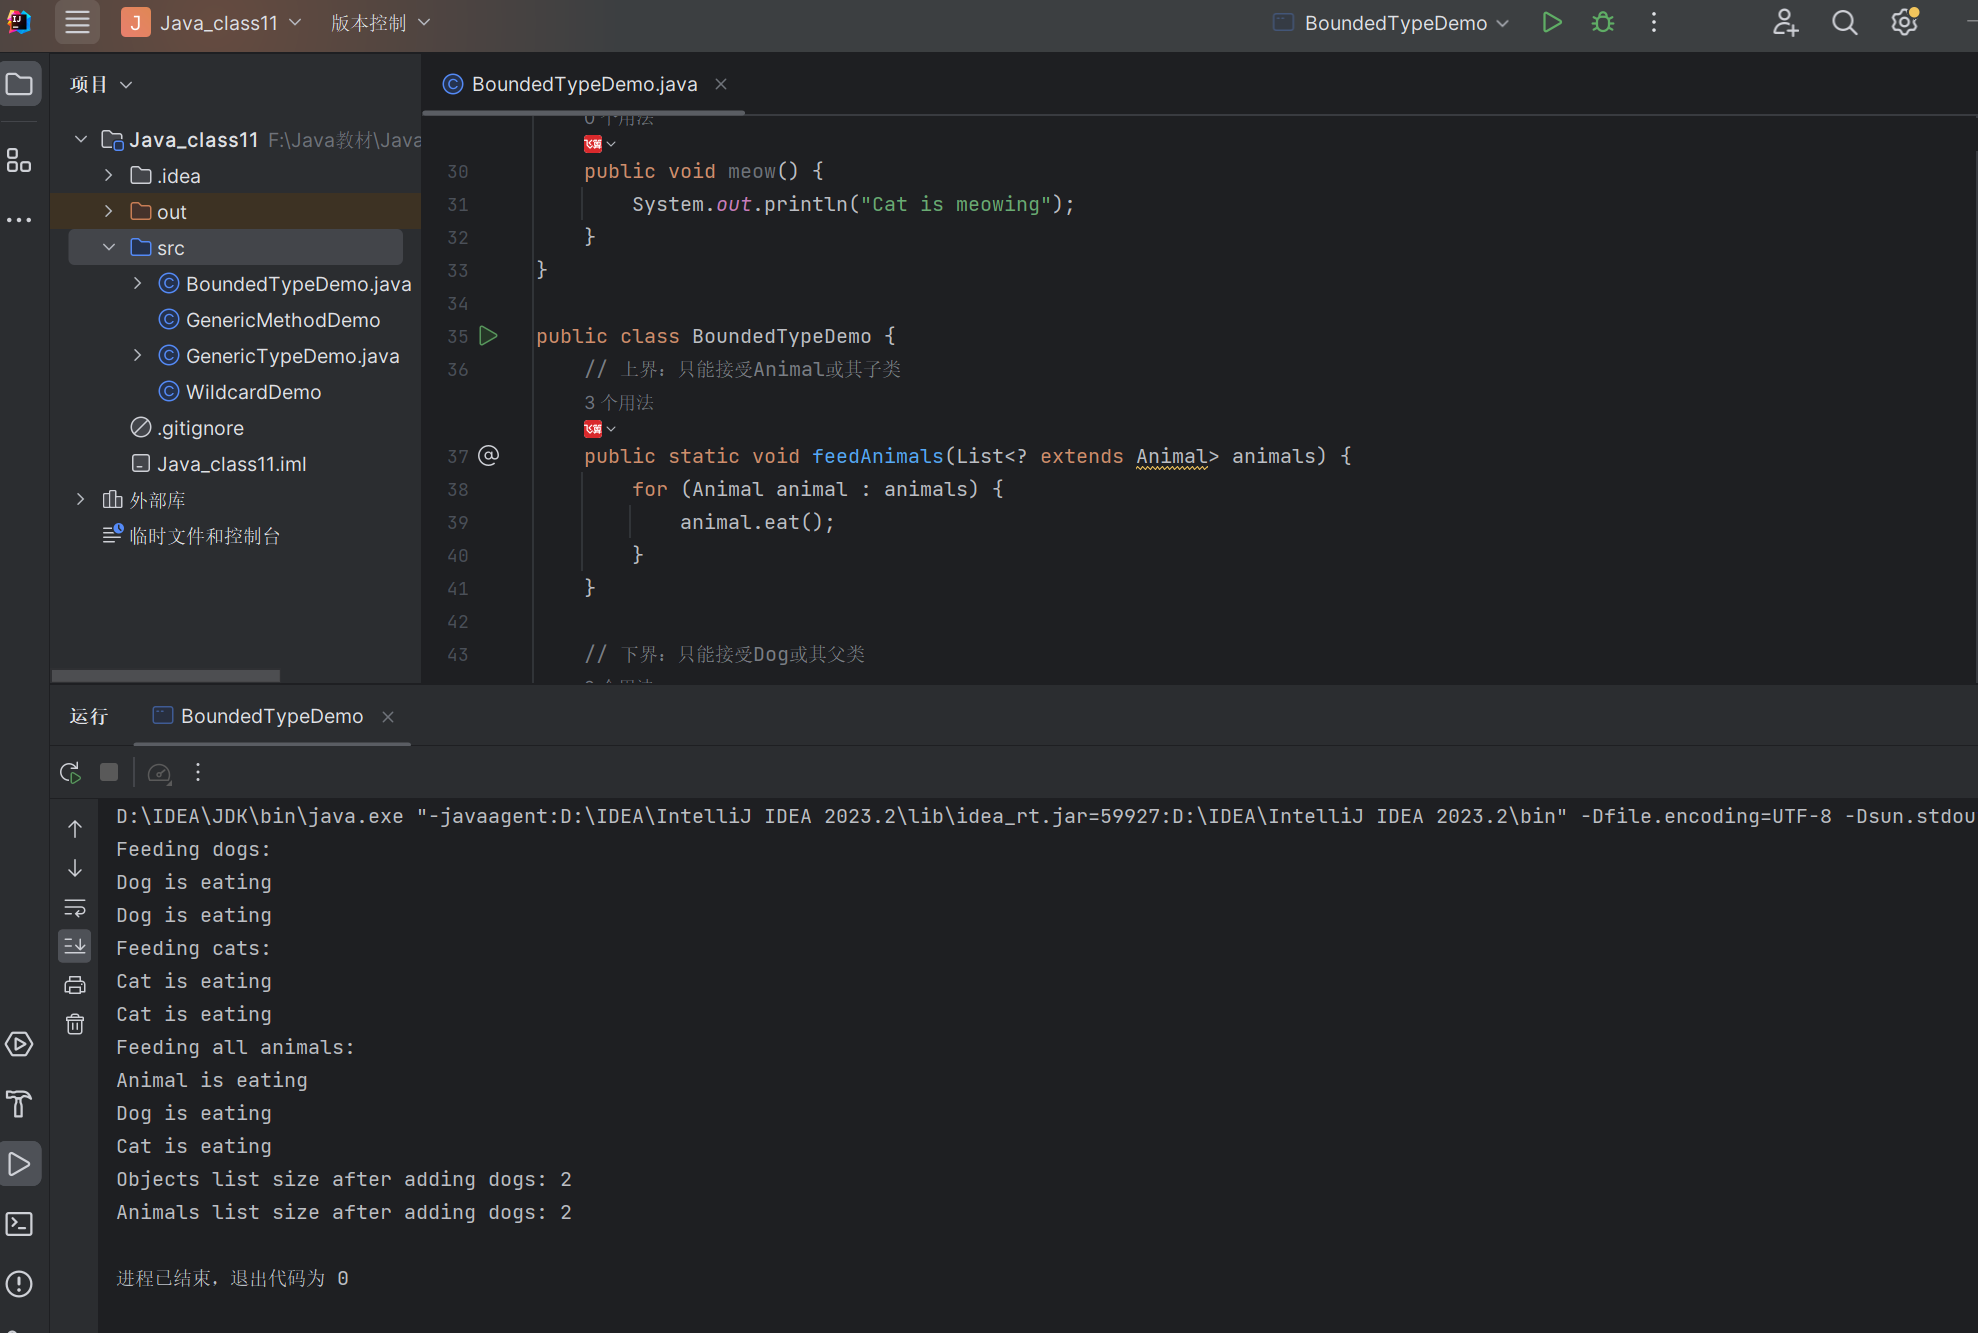This screenshot has height=1333, width=1978.
Task: Click the Stop process square icon
Action: coord(109,772)
